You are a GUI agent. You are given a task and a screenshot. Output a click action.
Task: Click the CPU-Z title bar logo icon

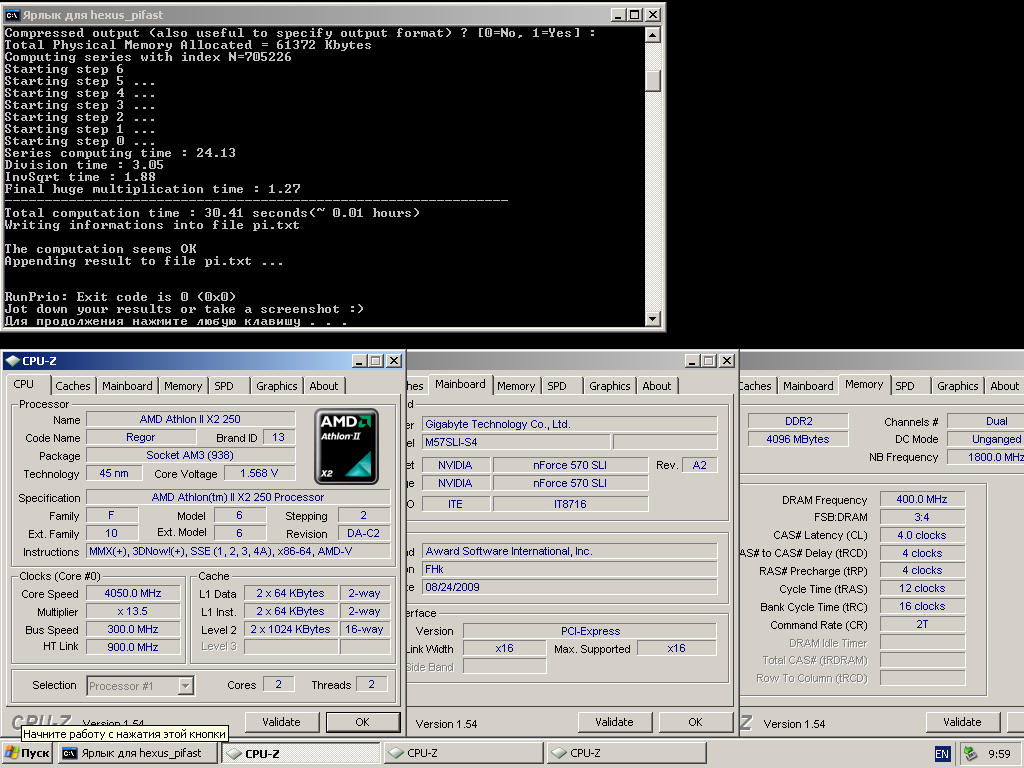click(12, 360)
